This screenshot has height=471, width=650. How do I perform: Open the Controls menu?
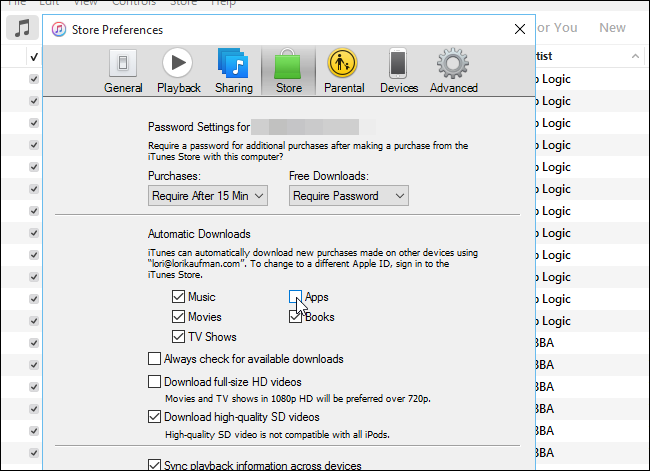pyautogui.click(x=131, y=3)
